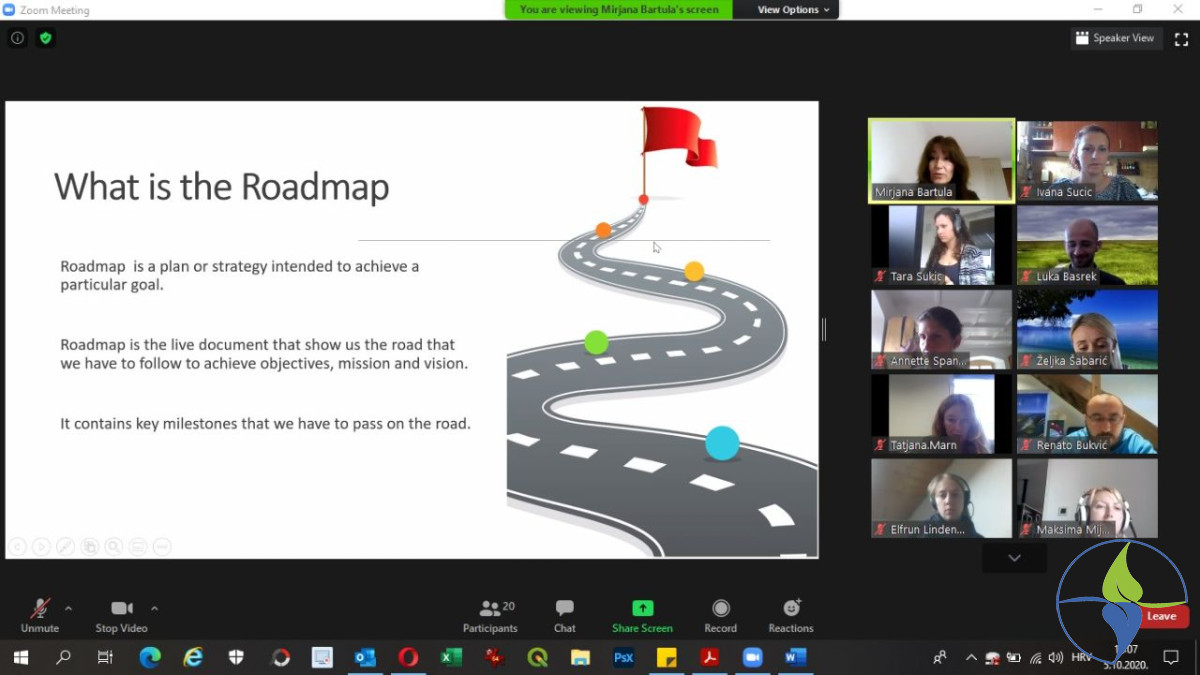Screen dimensions: 1200x675
Task: Click the divider handle between slide and gallery
Action: coord(824,330)
